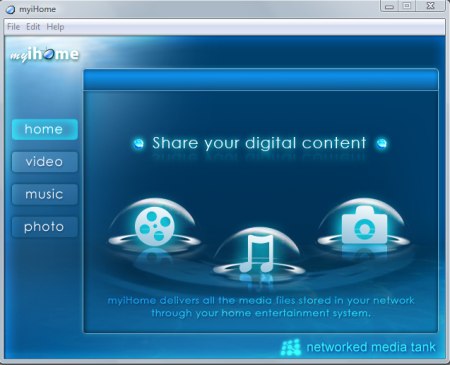Go to the video section

point(45,162)
